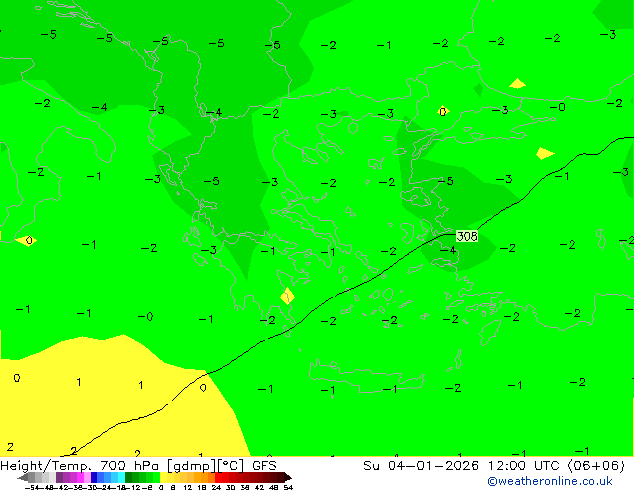Click the legend value label 12
This screenshot has width=634, height=490.
[188, 487]
